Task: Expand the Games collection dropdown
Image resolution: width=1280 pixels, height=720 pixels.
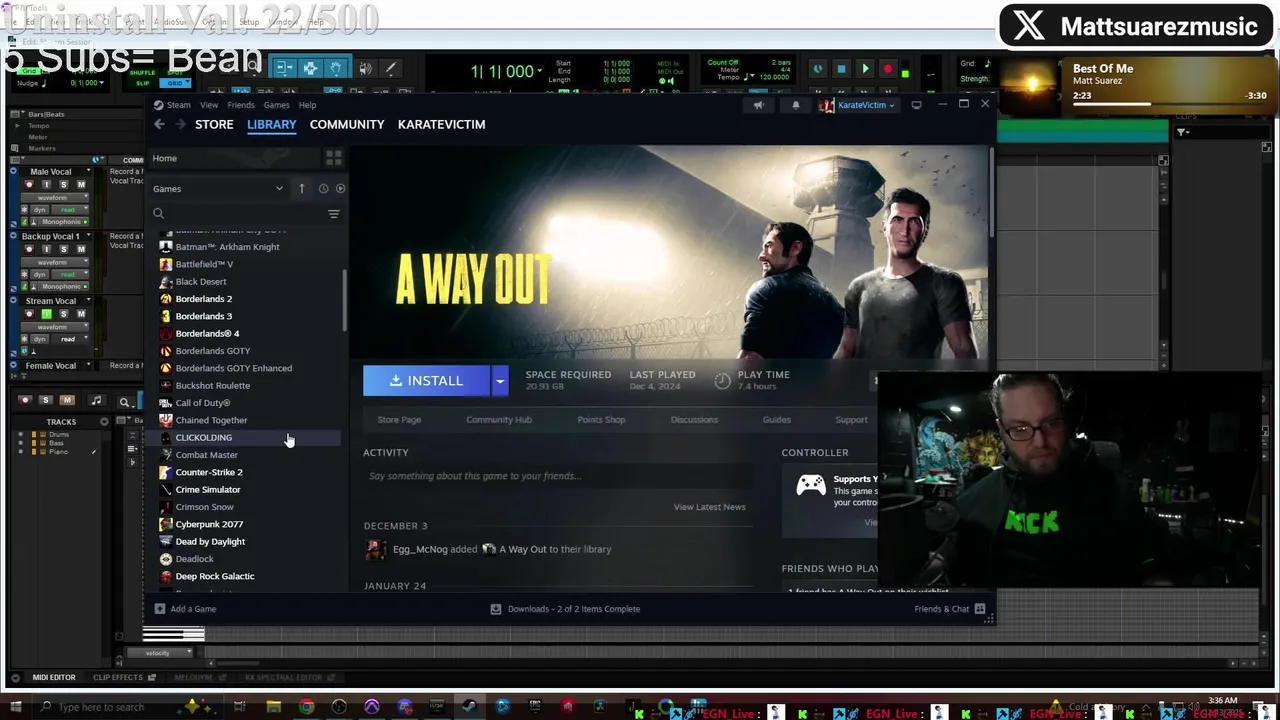Action: point(279,189)
